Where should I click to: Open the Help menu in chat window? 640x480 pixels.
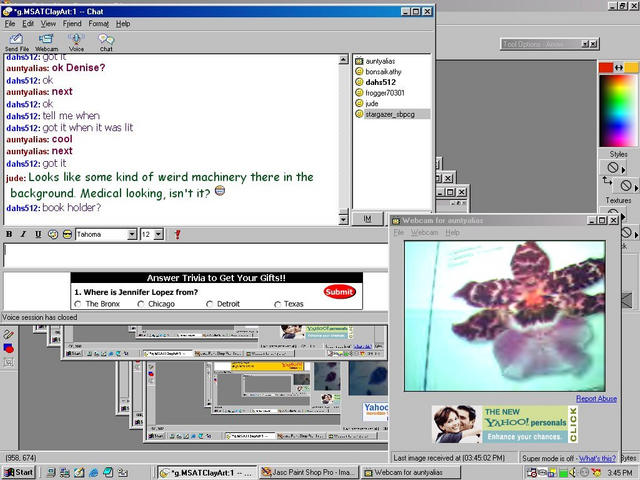123,24
